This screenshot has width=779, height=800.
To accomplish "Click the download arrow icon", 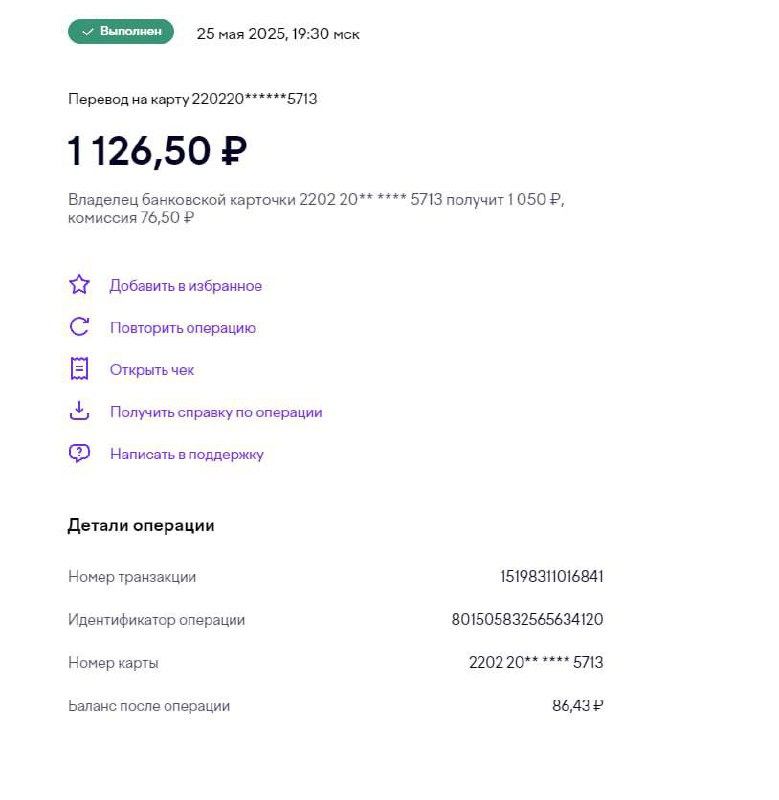I will pyautogui.click(x=79, y=411).
